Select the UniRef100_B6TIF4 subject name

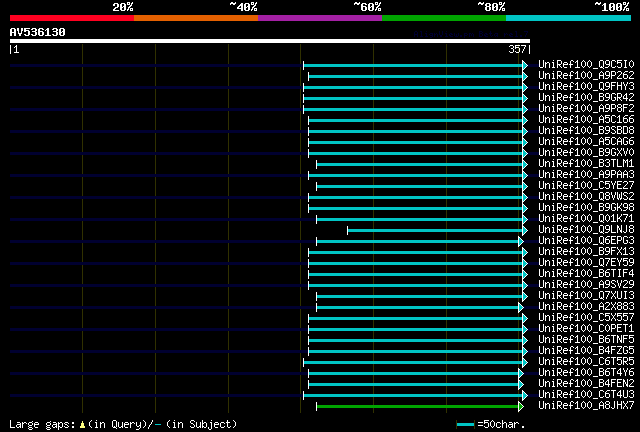coord(586,274)
